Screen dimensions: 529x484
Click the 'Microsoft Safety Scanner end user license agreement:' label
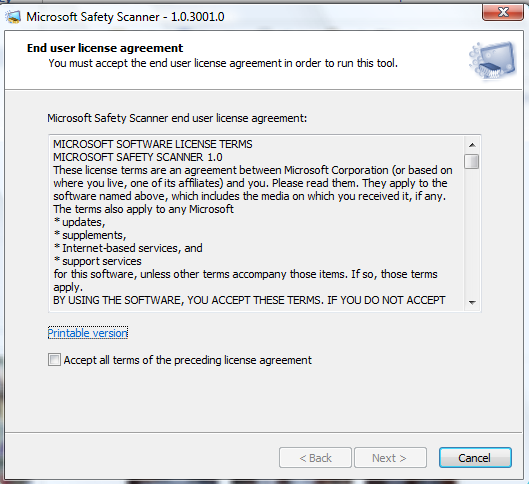click(177, 118)
